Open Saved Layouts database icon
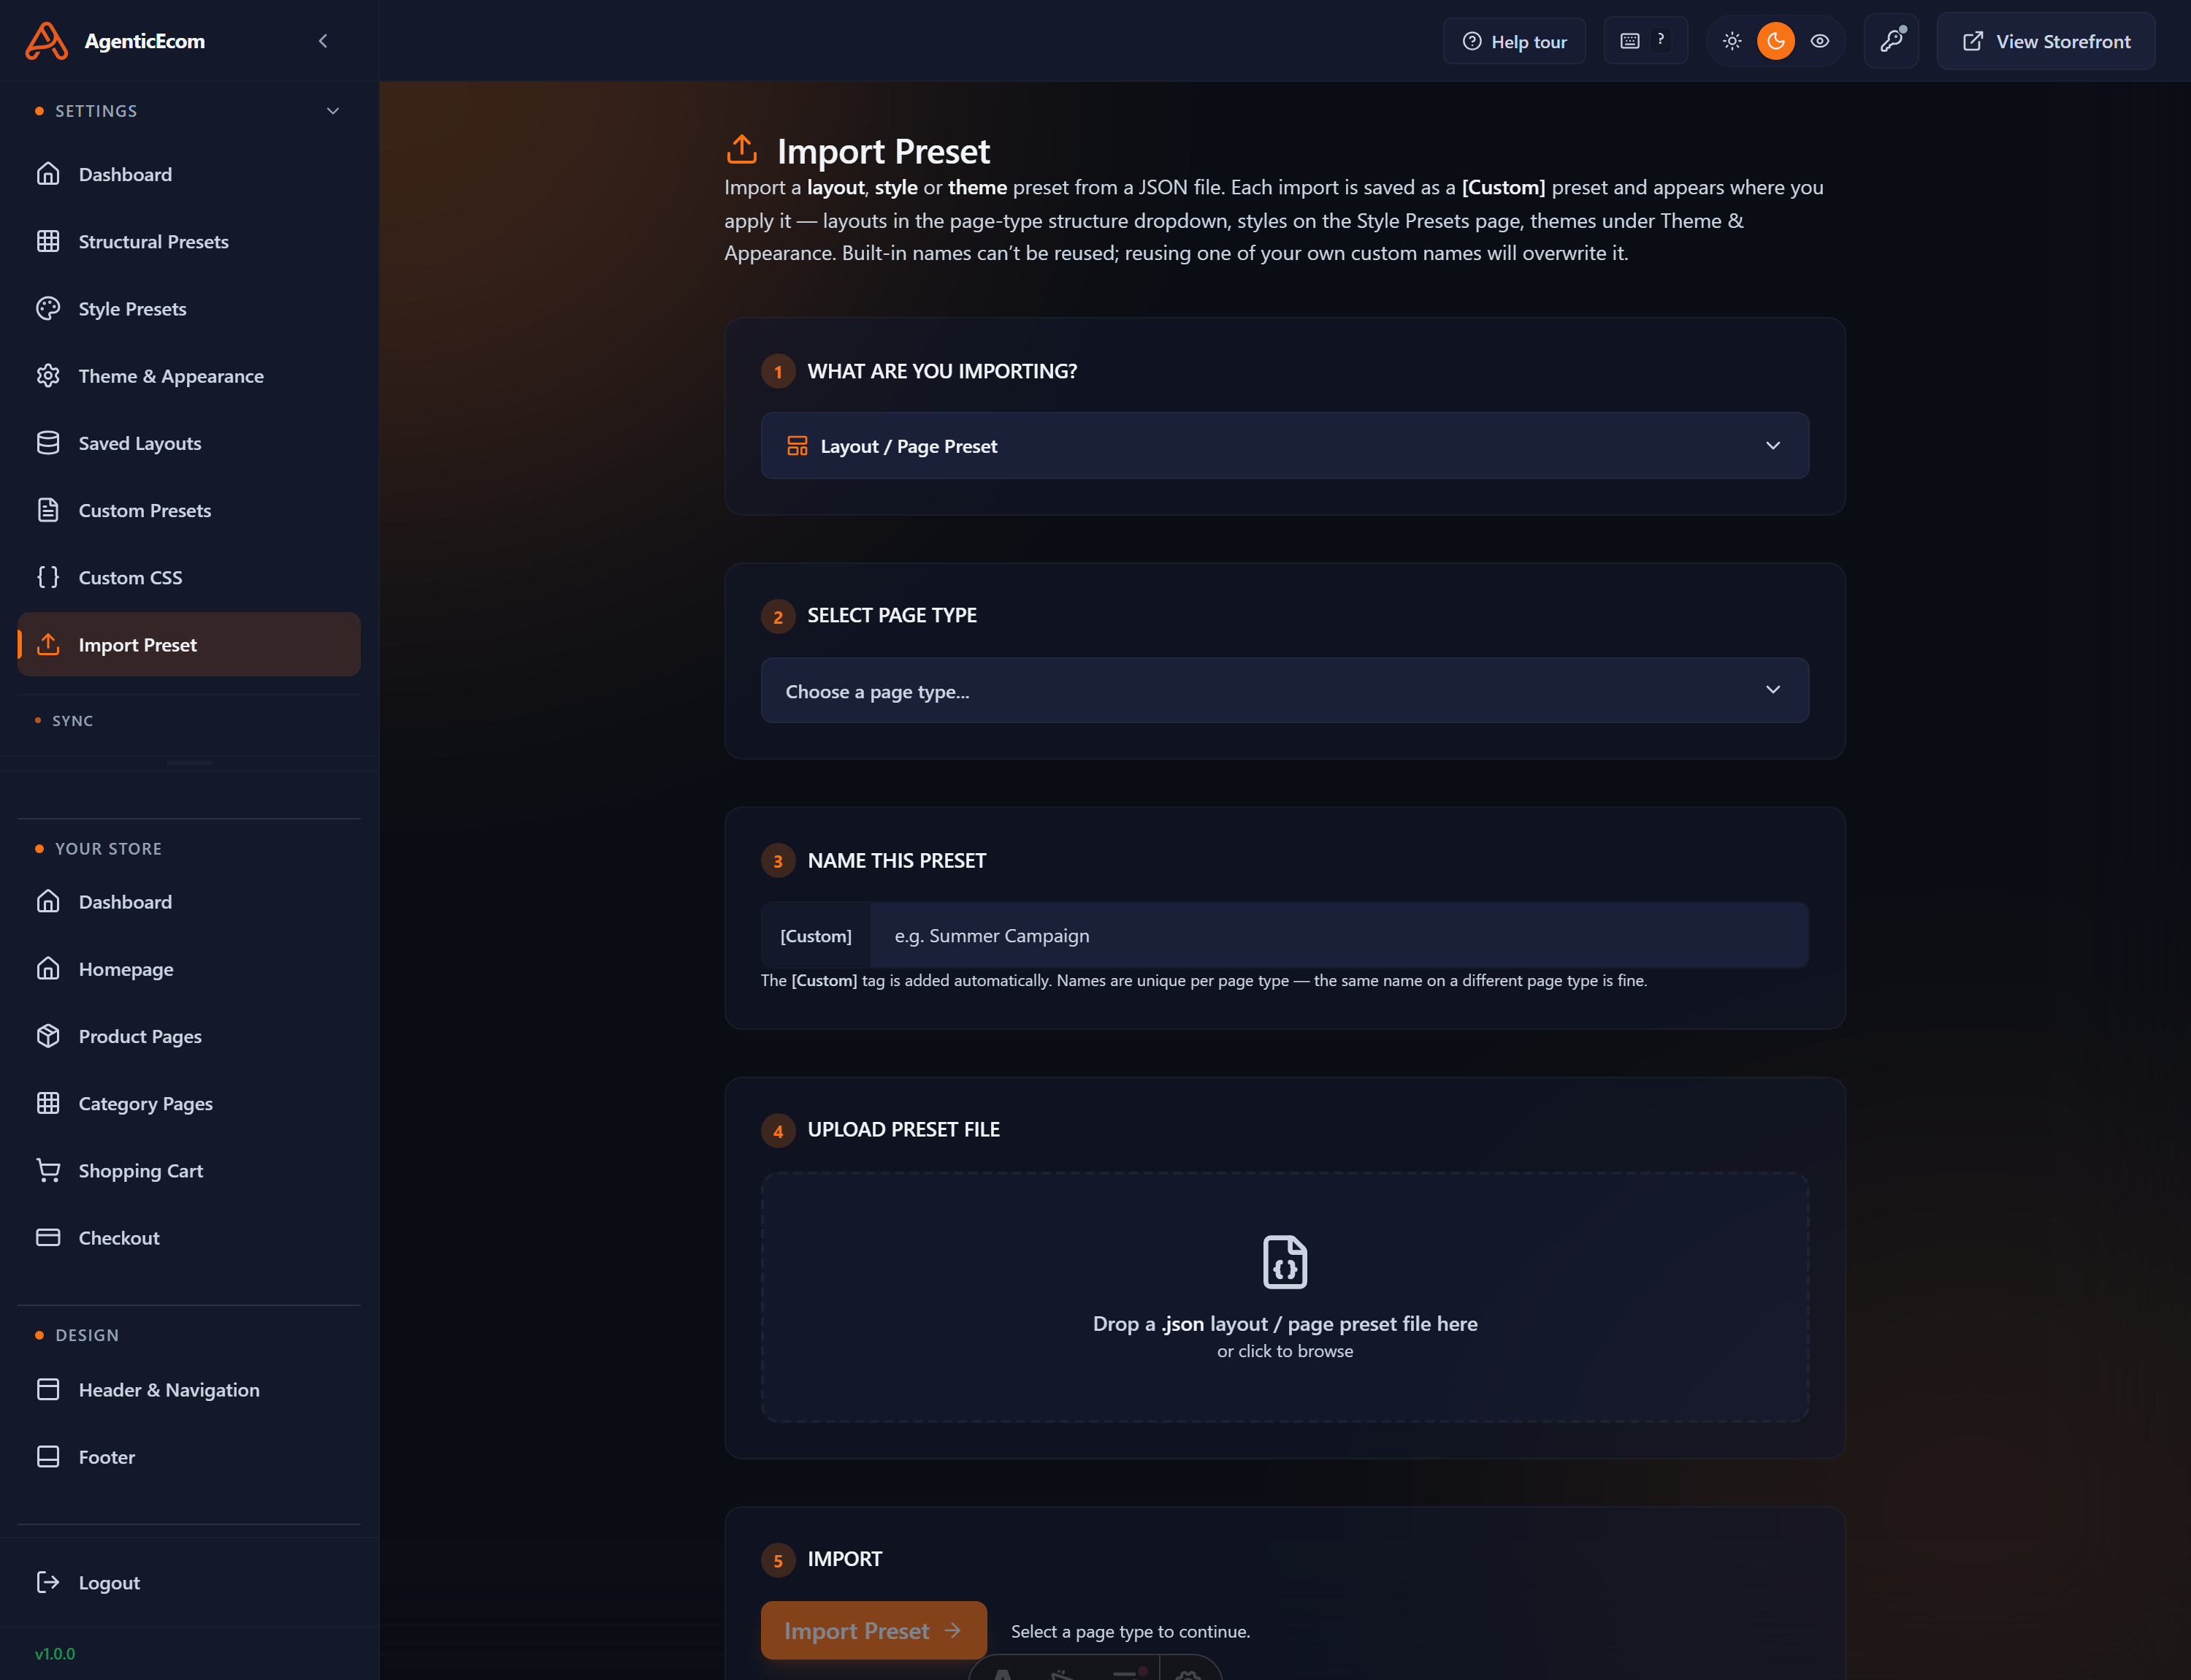Screen dimensions: 2191x1680 48,442
